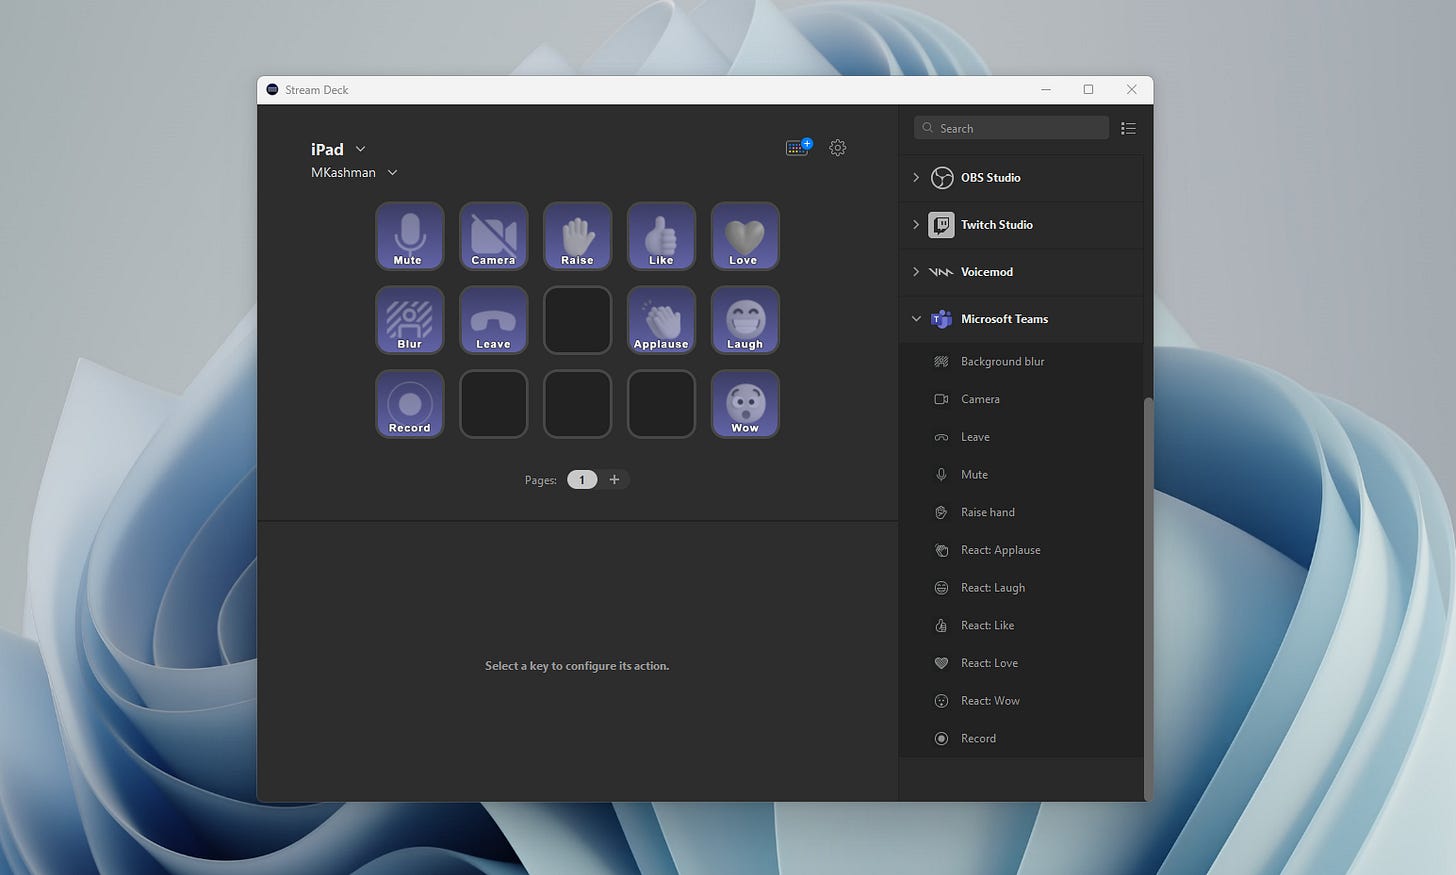Click the OBS Studio logo icon
The image size is (1456, 875).
point(941,178)
